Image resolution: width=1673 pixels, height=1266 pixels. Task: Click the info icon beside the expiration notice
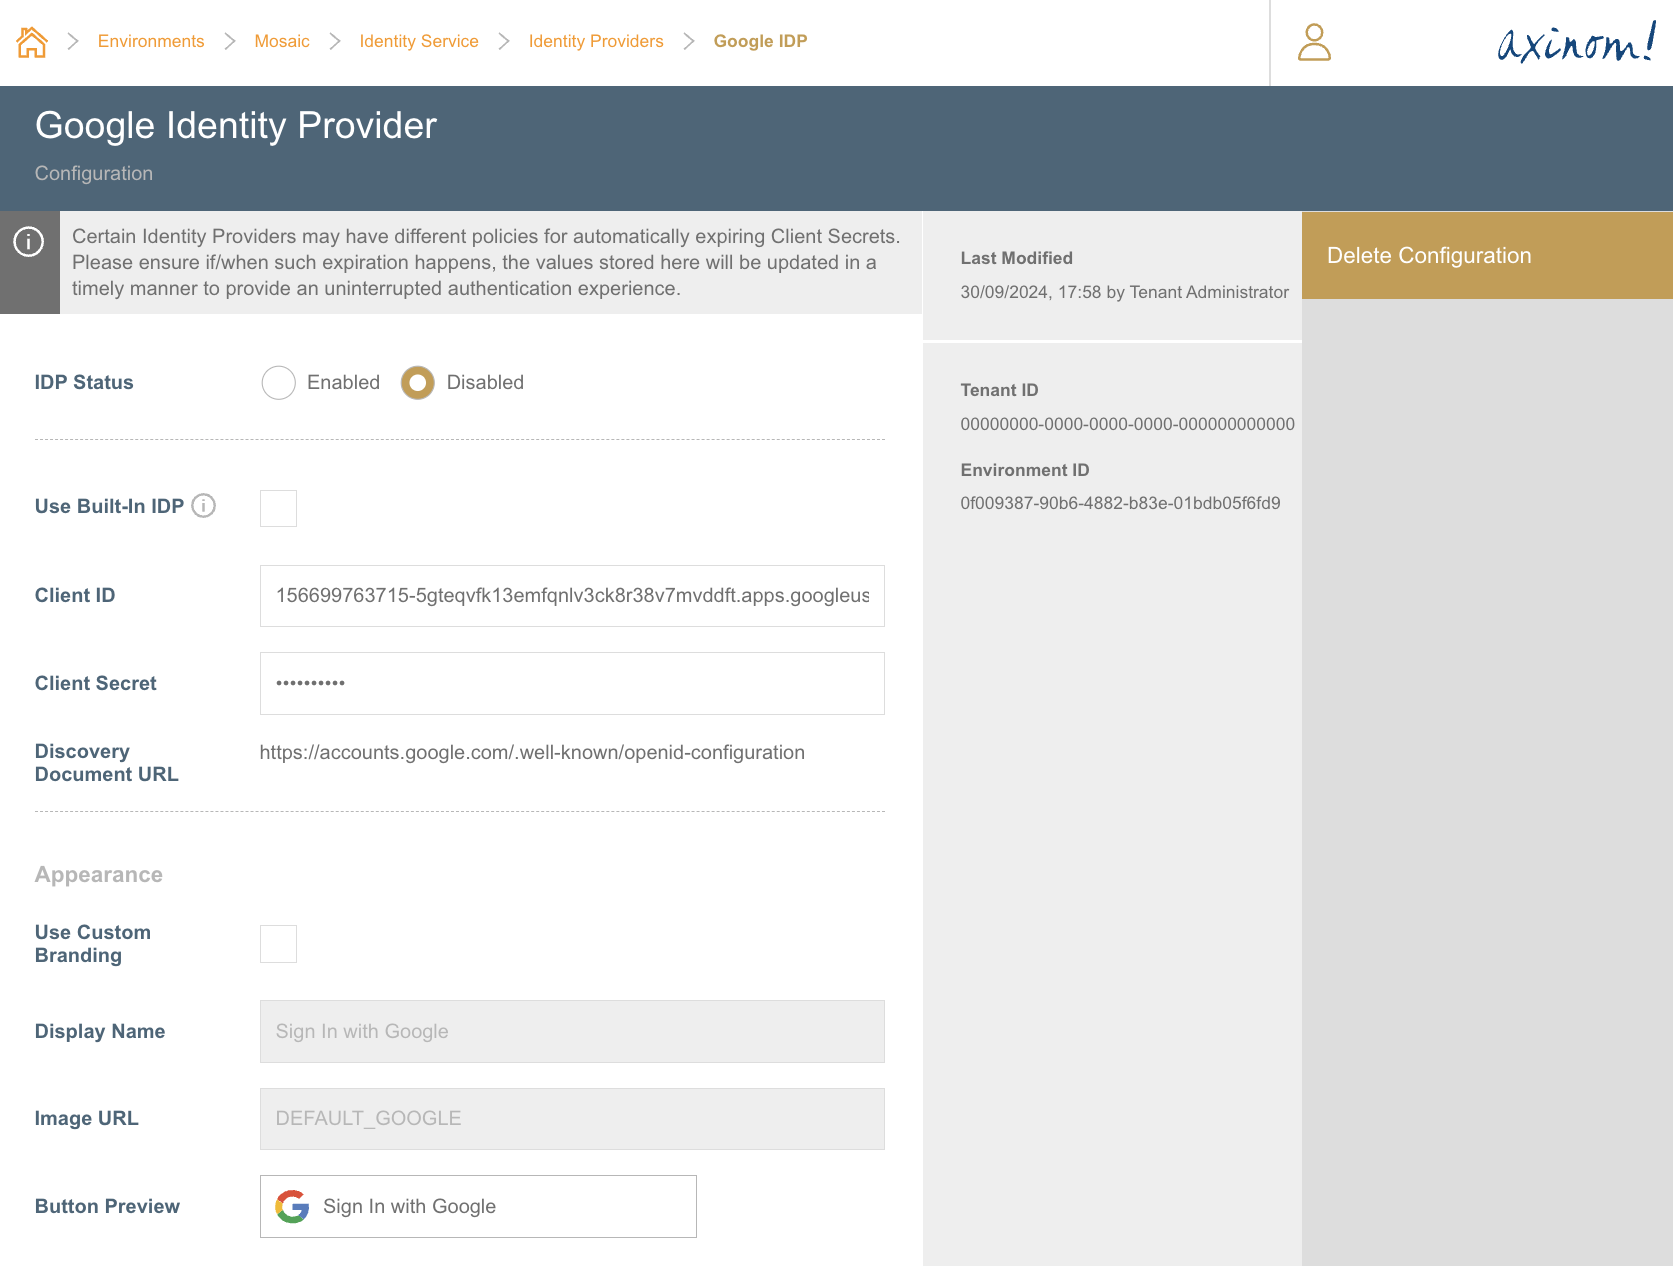(30, 242)
